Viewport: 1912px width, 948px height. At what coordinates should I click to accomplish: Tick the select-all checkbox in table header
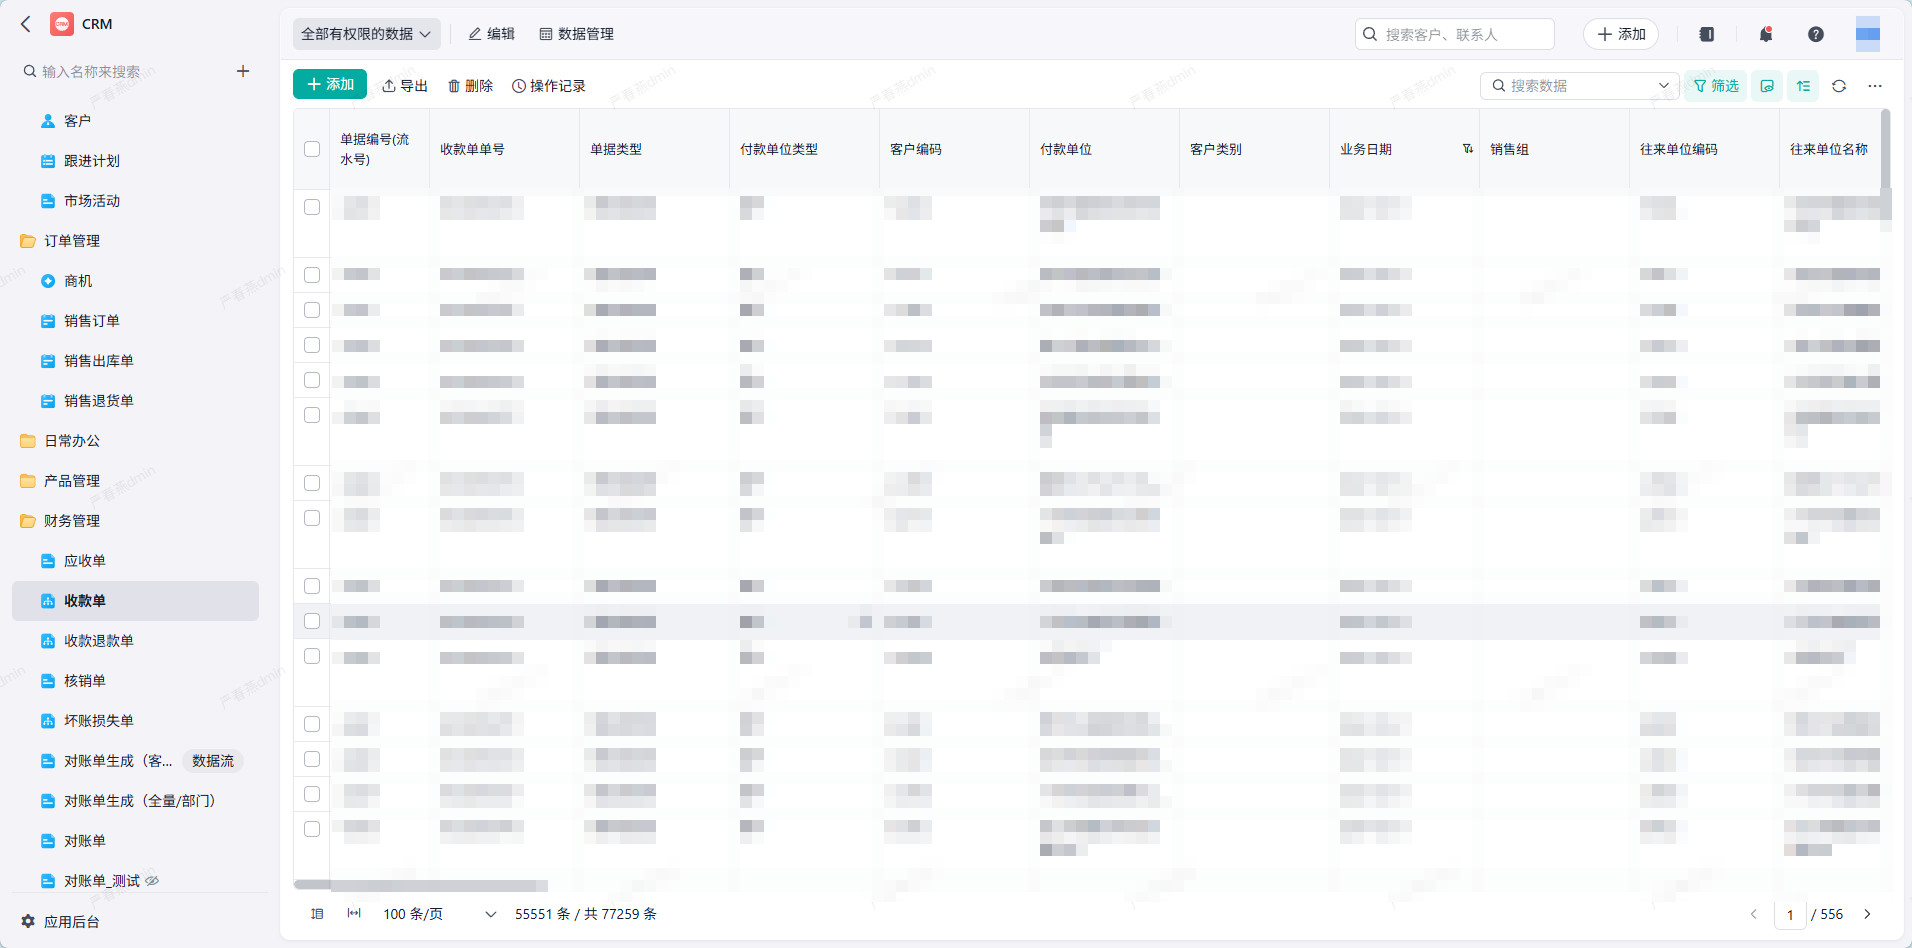click(312, 149)
